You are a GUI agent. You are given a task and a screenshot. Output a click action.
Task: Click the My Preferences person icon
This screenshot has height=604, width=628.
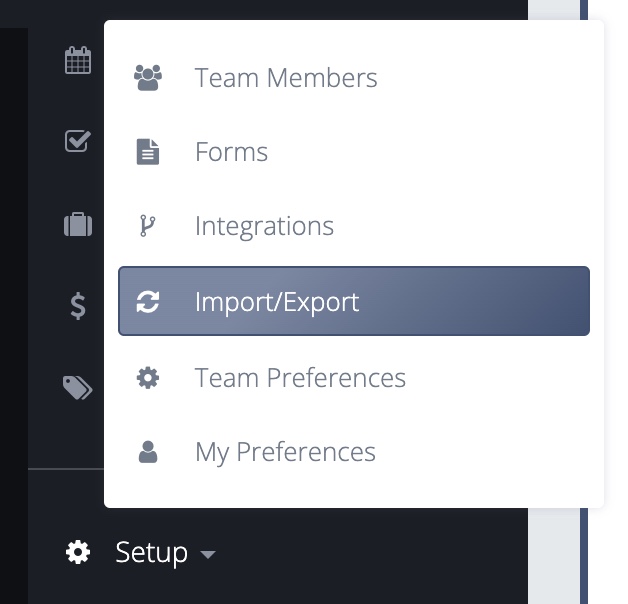pyautogui.click(x=148, y=452)
